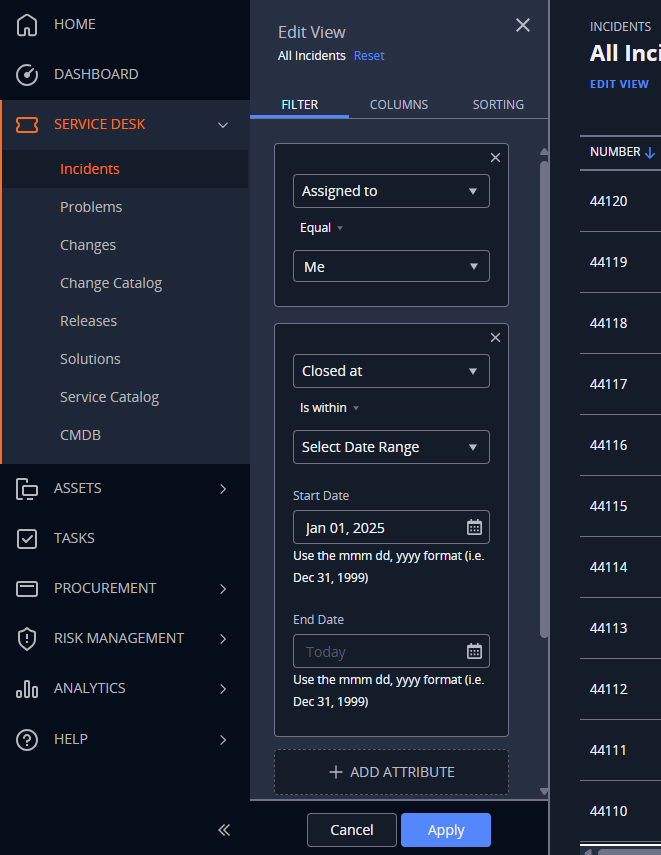This screenshot has height=855, width=661.
Task: Expand the Assets menu
Action: (223, 489)
